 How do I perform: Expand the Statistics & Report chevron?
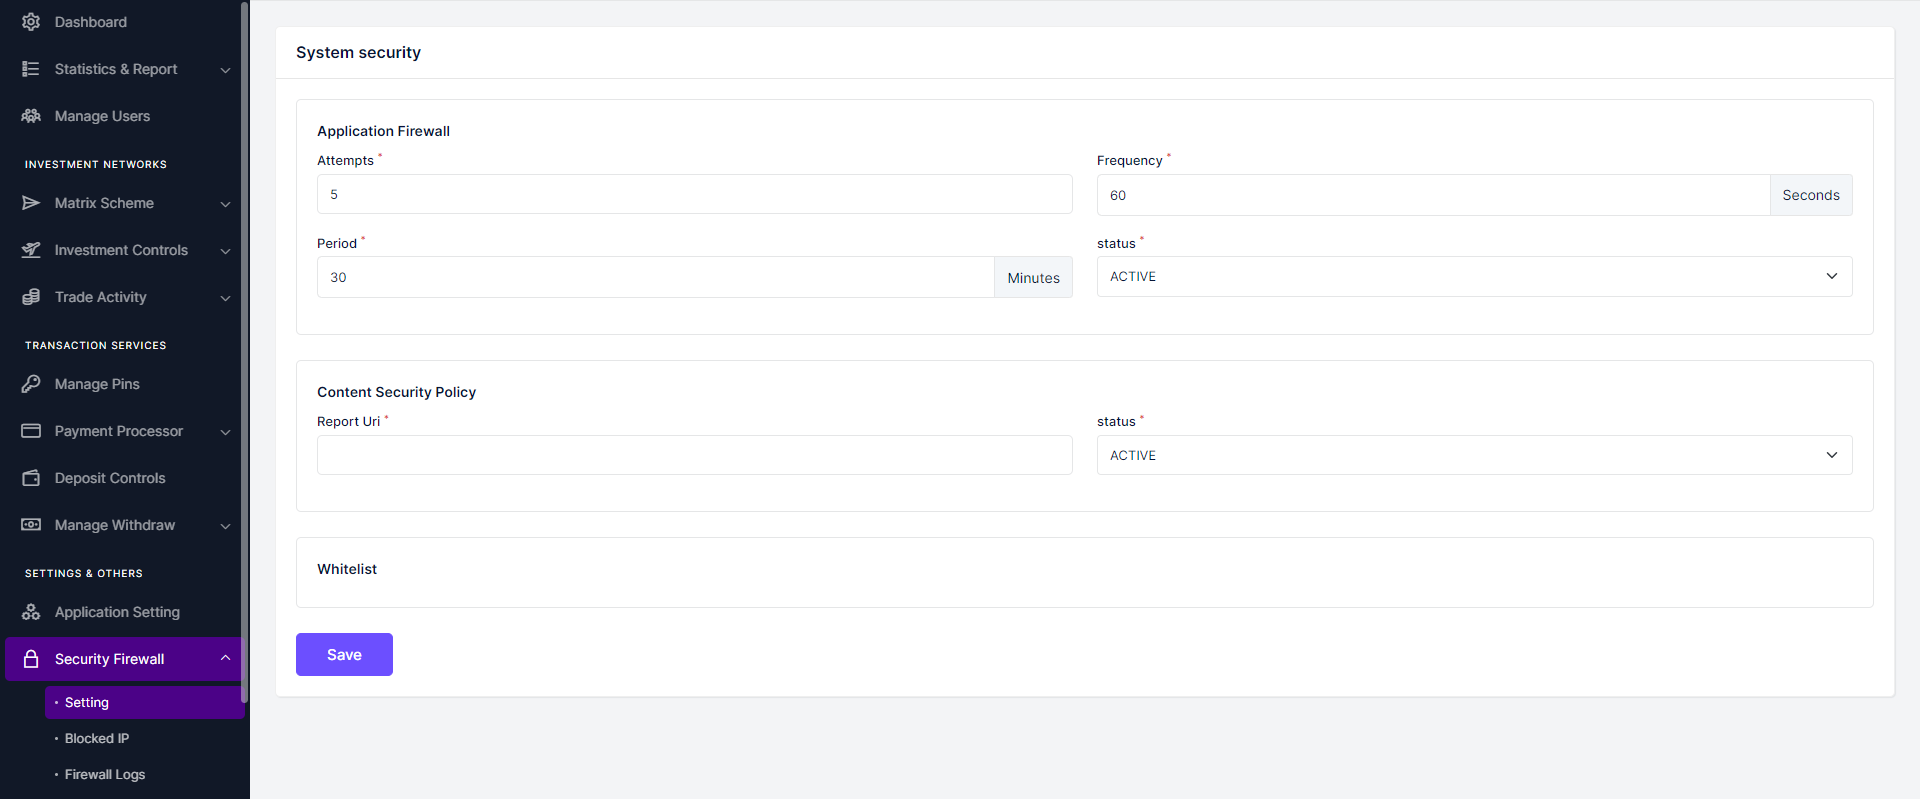pyautogui.click(x=225, y=70)
